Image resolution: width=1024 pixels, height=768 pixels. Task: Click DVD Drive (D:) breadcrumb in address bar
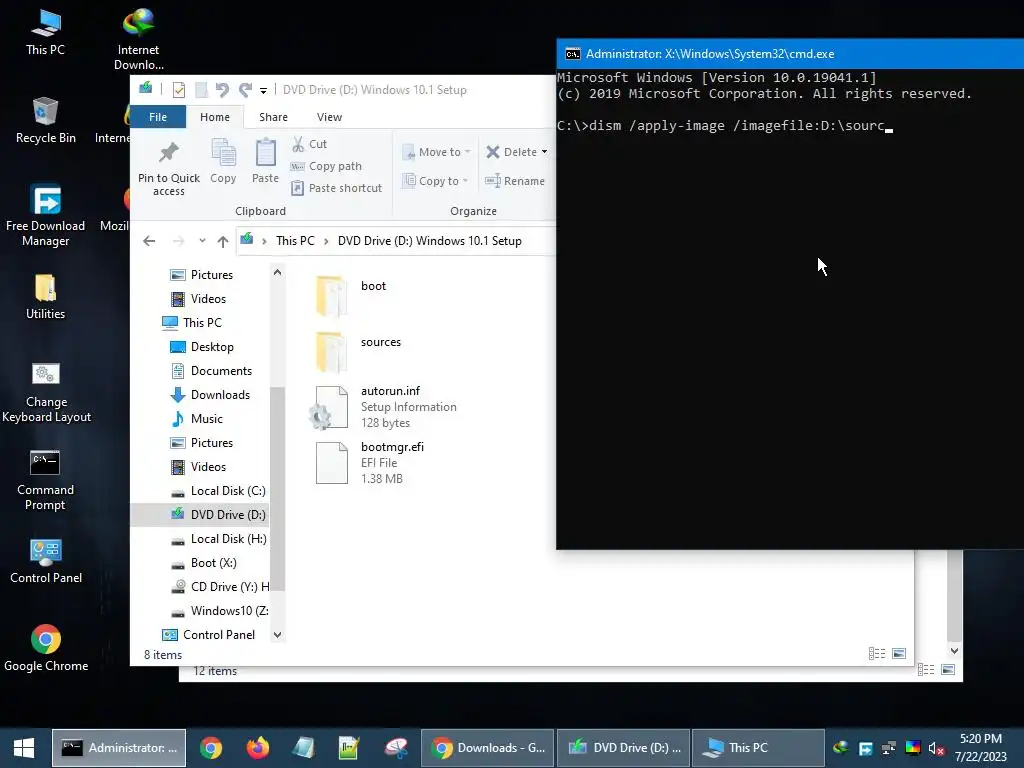430,241
